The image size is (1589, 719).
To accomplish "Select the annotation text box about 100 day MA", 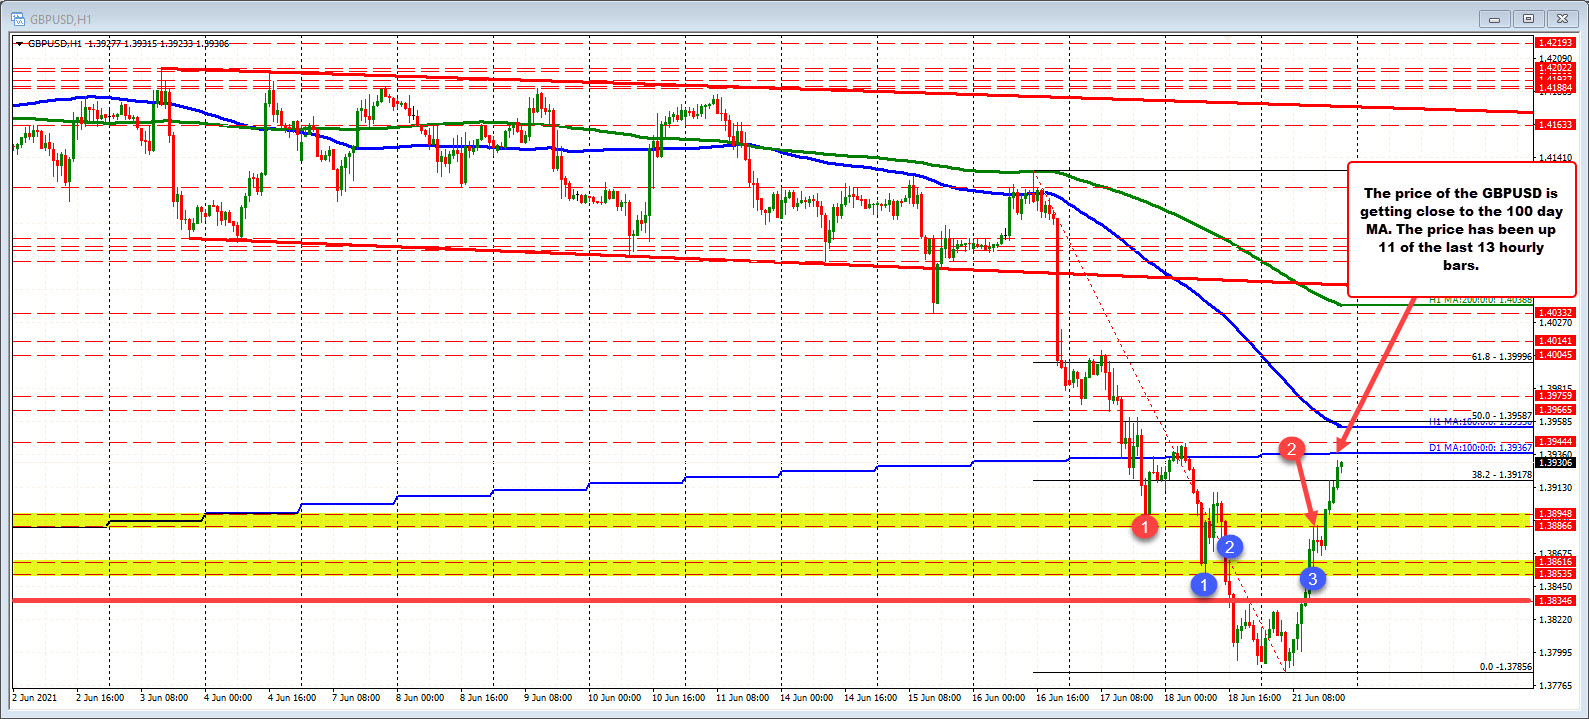I will tap(1460, 229).
